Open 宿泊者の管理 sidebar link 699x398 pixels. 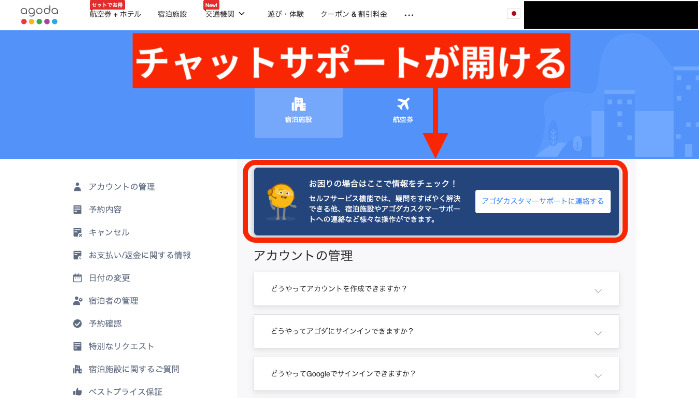113,301
